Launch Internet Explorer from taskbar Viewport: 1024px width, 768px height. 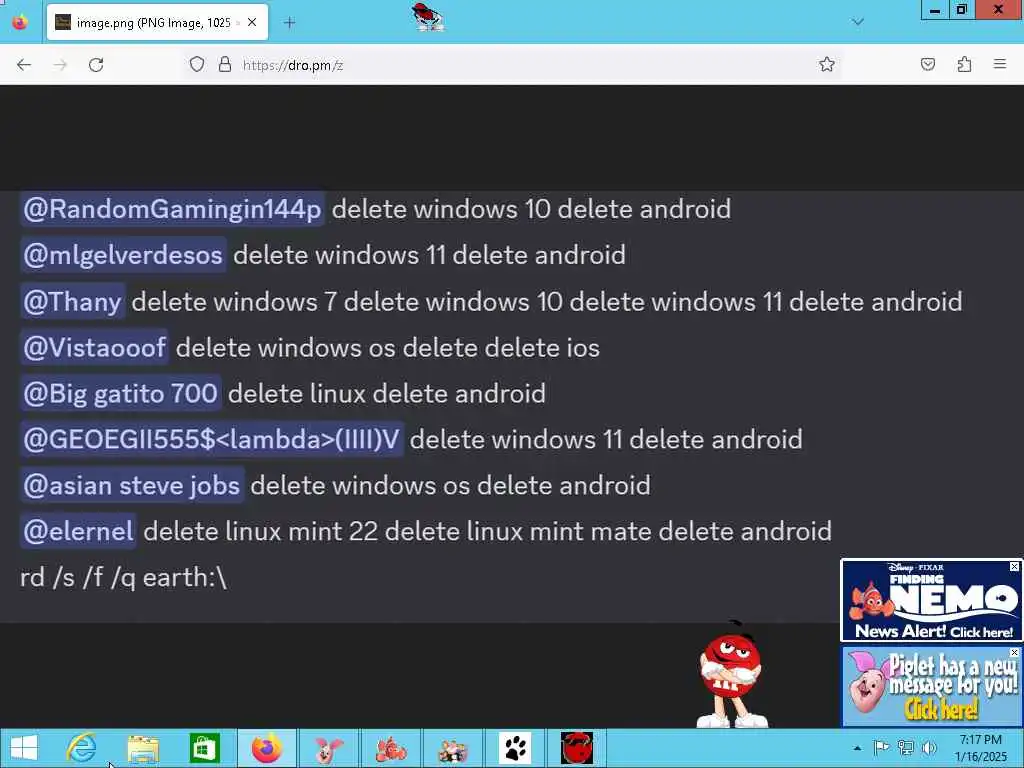point(82,748)
